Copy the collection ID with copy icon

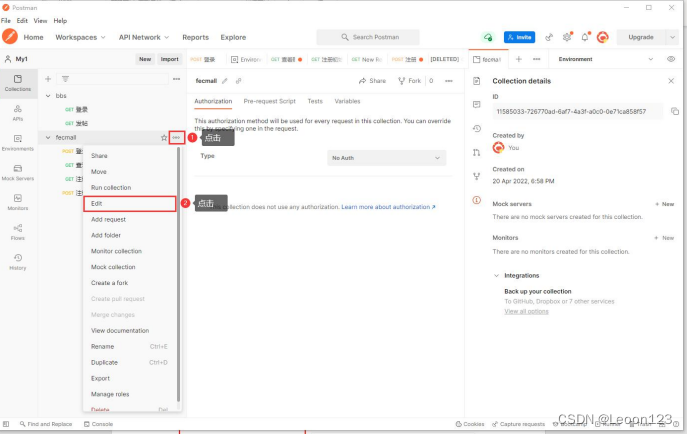coord(675,111)
